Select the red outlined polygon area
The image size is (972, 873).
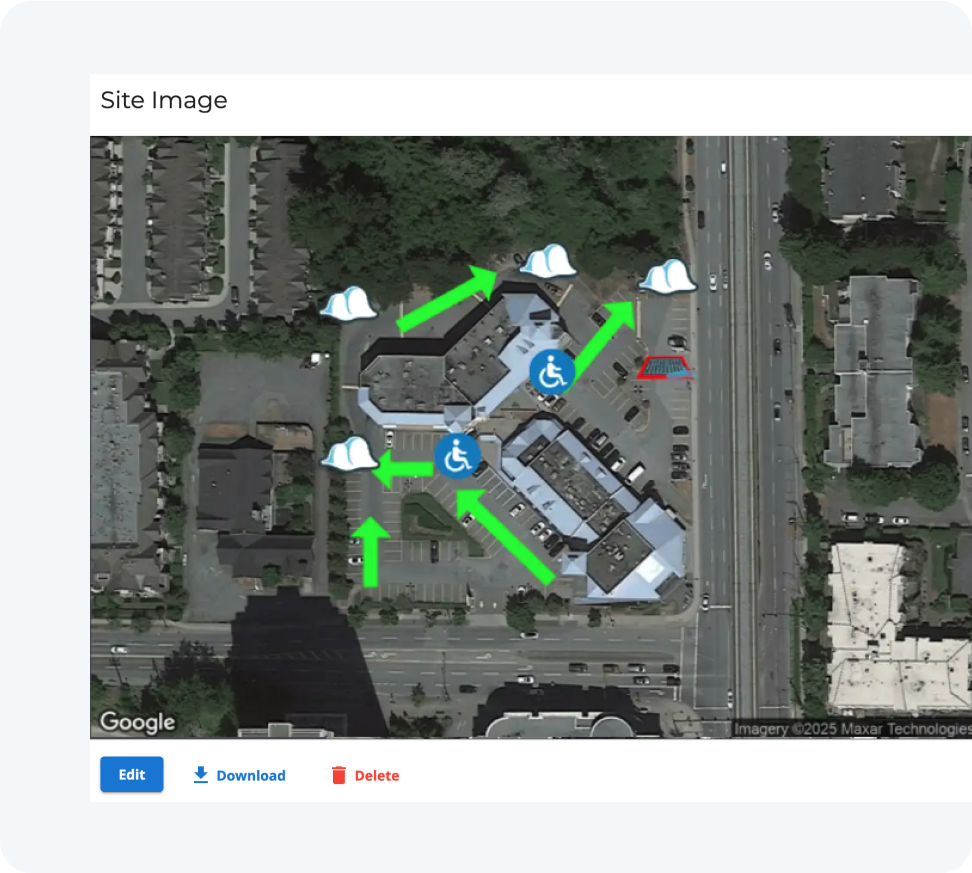665,367
